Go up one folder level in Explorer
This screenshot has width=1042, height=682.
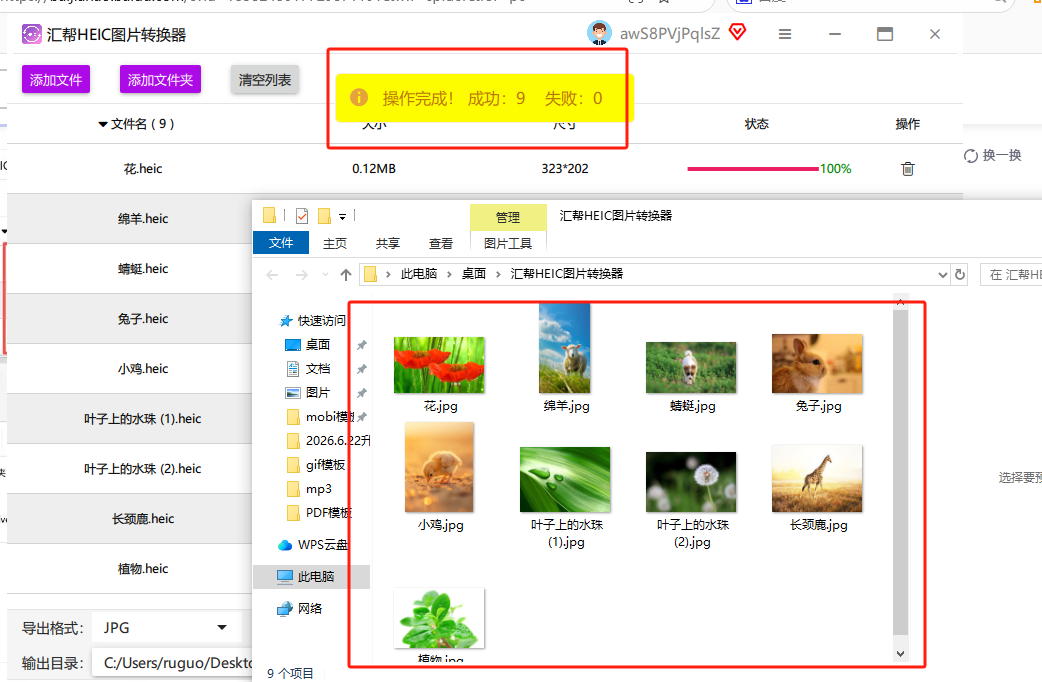[346, 275]
